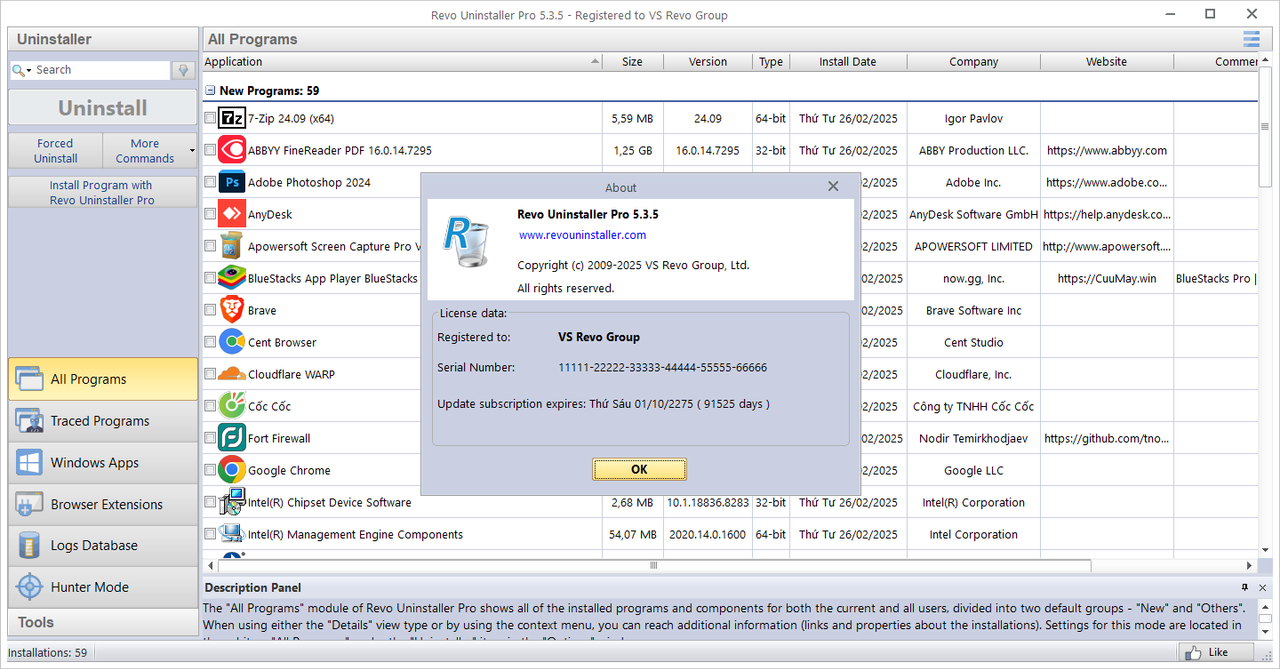Switch to Hunter Mode
Image resolution: width=1280 pixels, height=669 pixels.
tap(103, 587)
